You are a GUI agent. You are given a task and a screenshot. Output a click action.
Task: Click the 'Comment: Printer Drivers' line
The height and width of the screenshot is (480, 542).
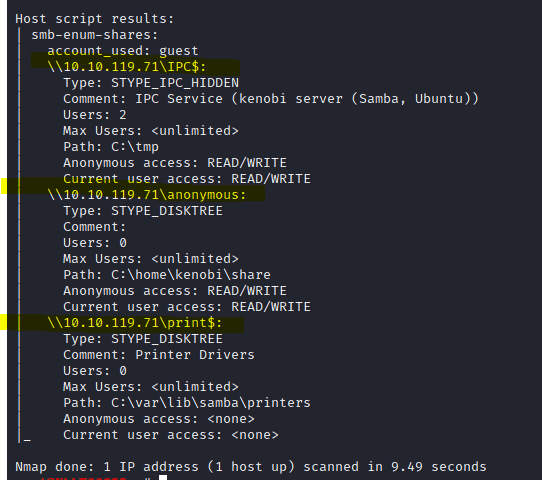point(159,355)
